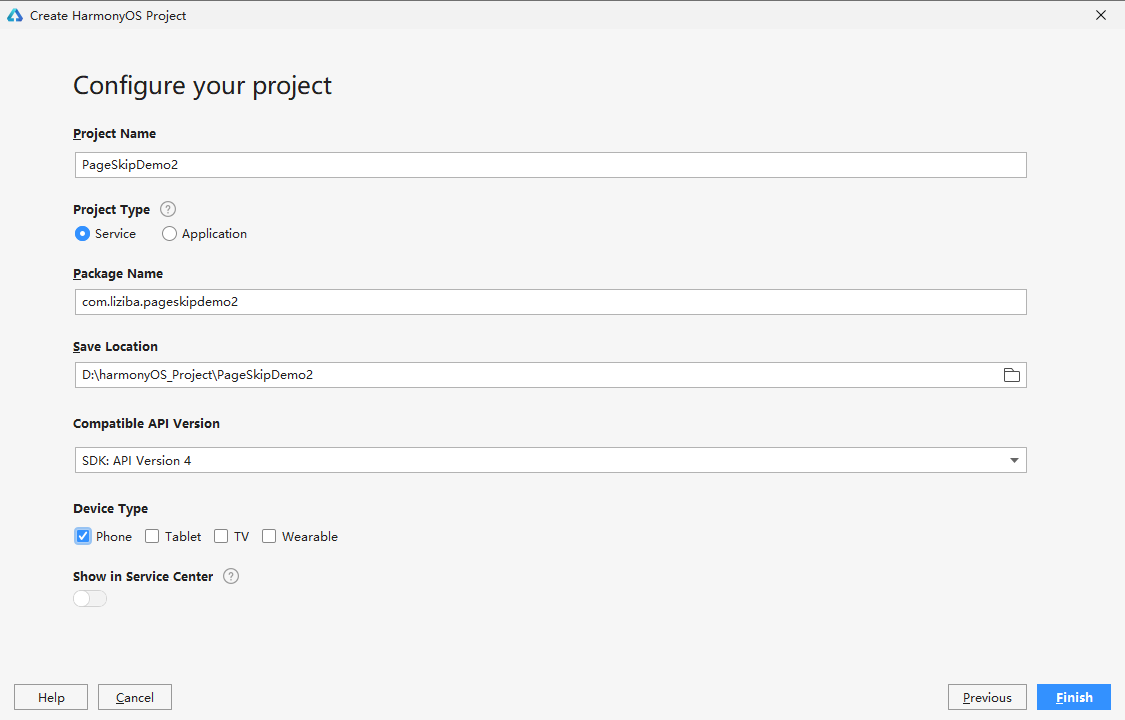This screenshot has height=720, width=1125.
Task: Check the TV device type checkbox
Action: [x=221, y=536]
